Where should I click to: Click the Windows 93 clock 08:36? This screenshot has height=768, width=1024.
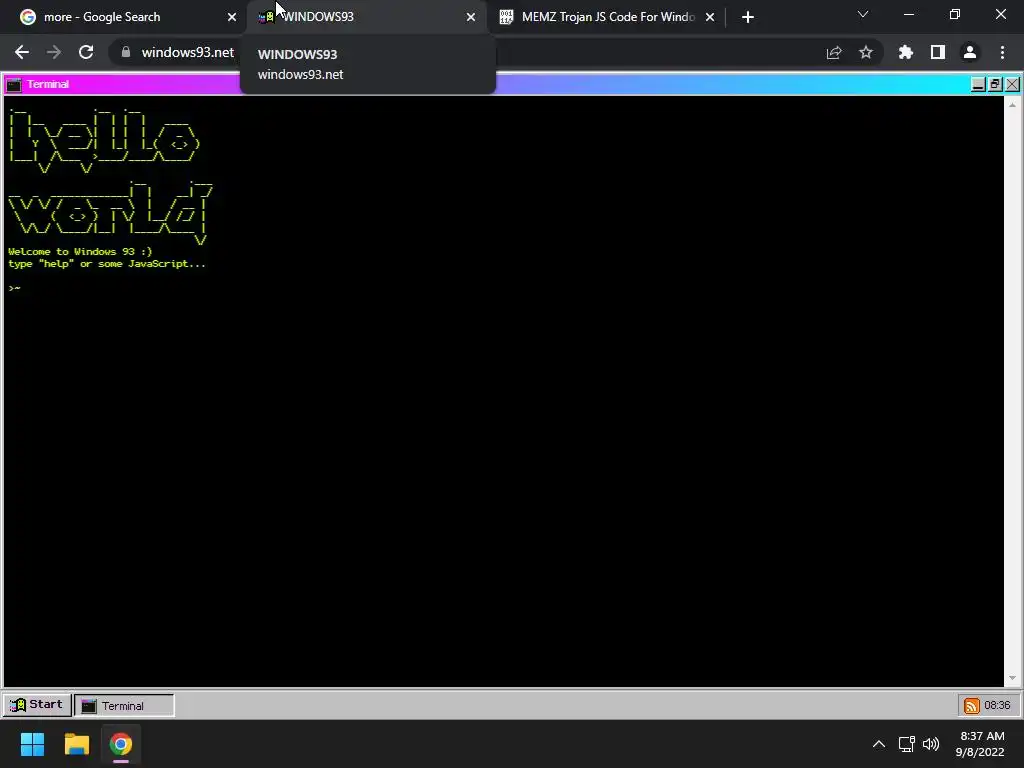(997, 705)
